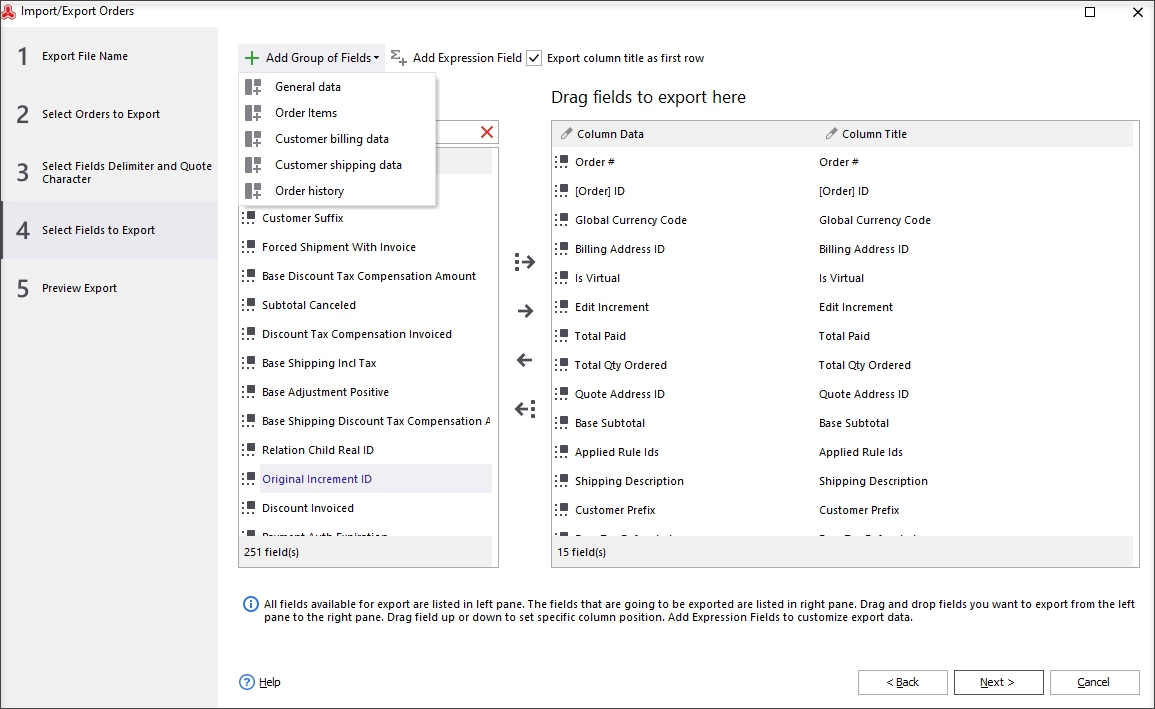Select Billing Address ID in Column Data
Image resolution: width=1155 pixels, height=709 pixels.
coord(619,249)
